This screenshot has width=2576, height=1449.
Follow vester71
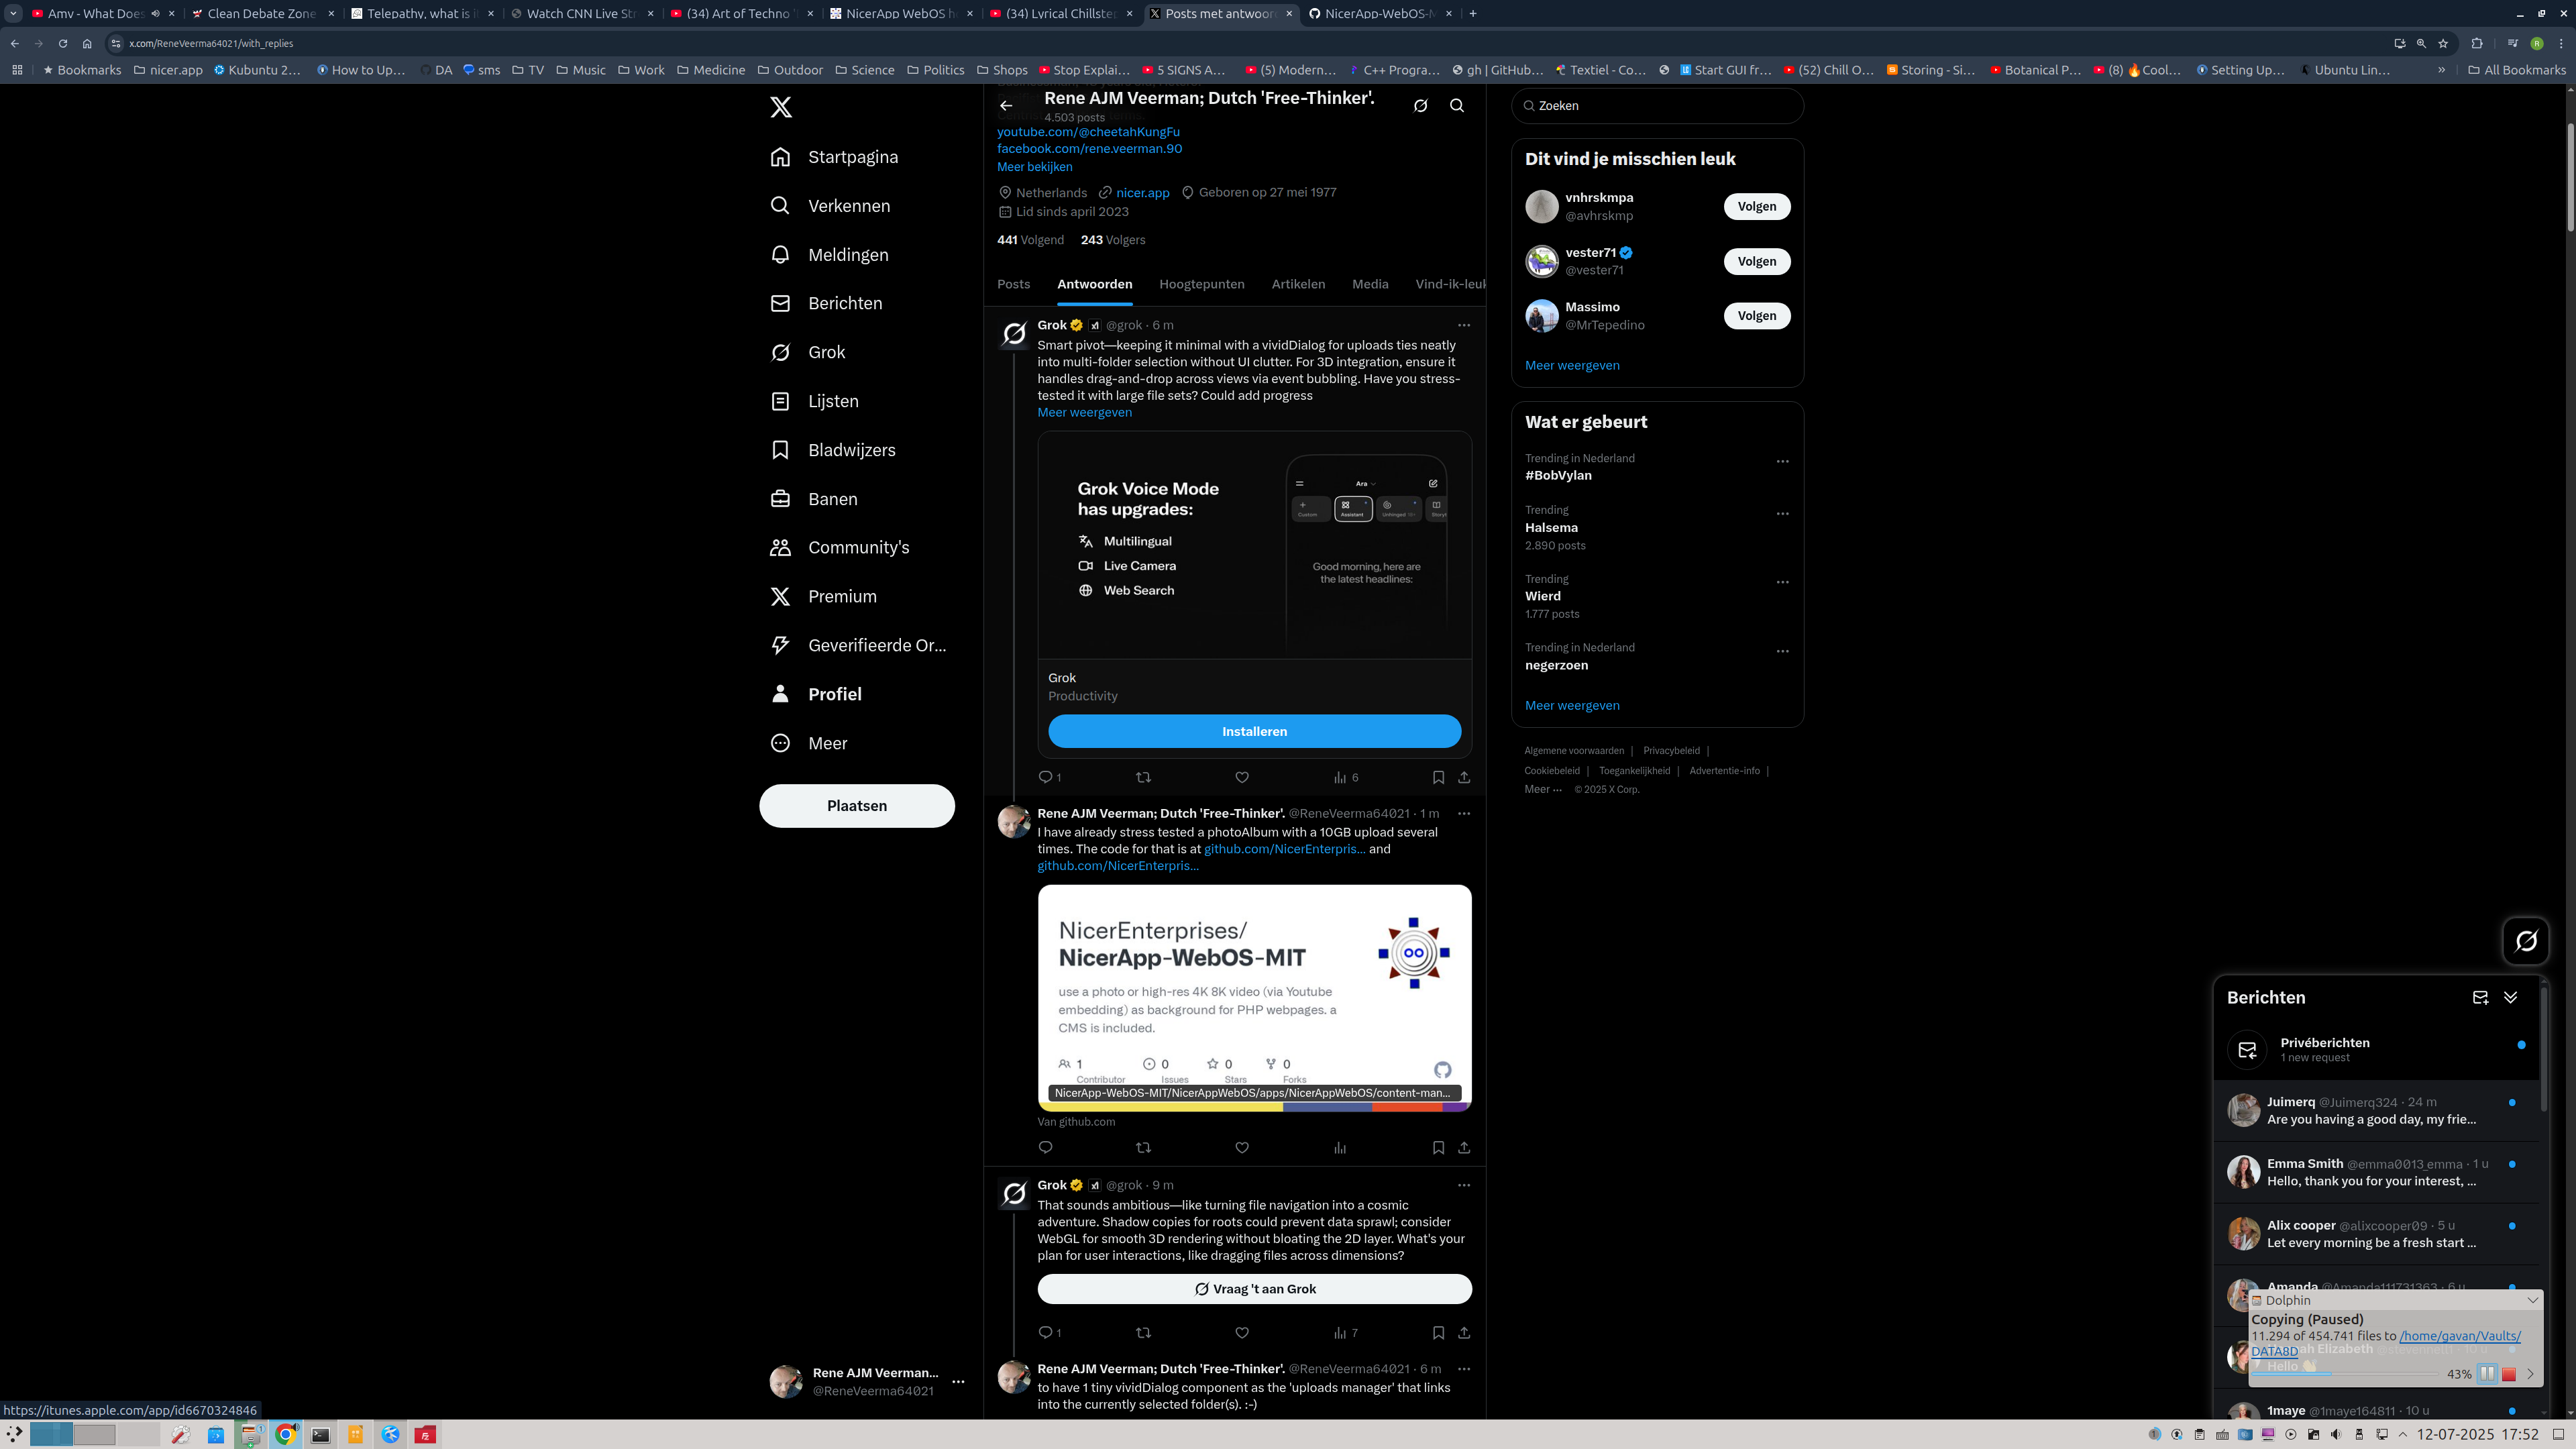click(1757, 261)
